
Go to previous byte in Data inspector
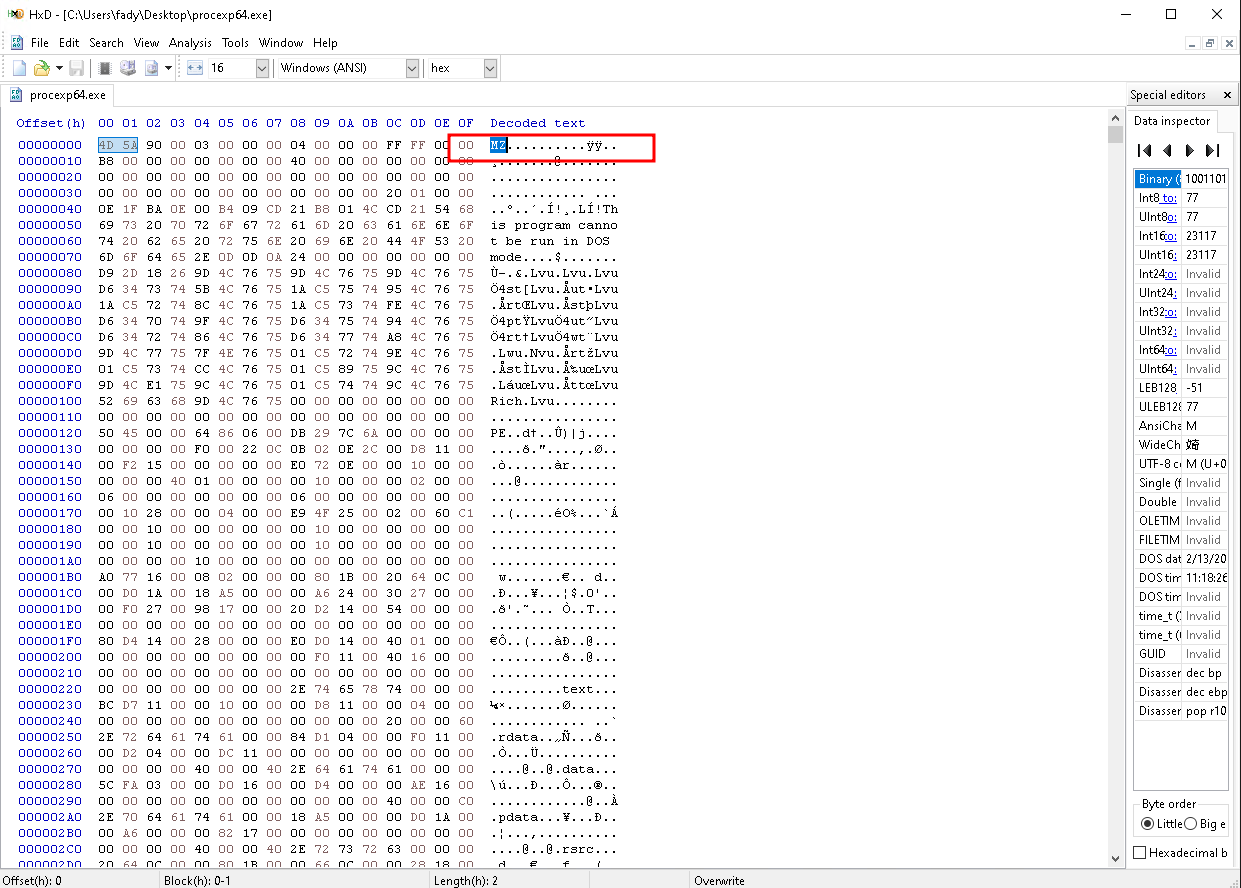click(x=1167, y=150)
